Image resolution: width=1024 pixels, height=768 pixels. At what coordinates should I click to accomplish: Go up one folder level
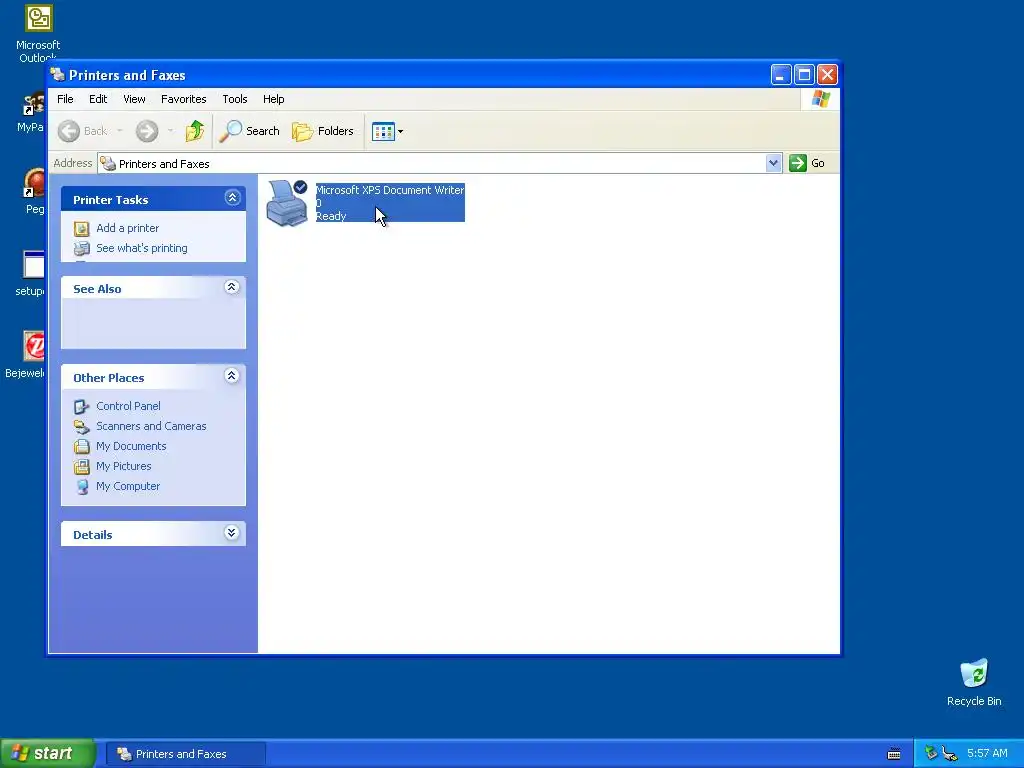(195, 131)
